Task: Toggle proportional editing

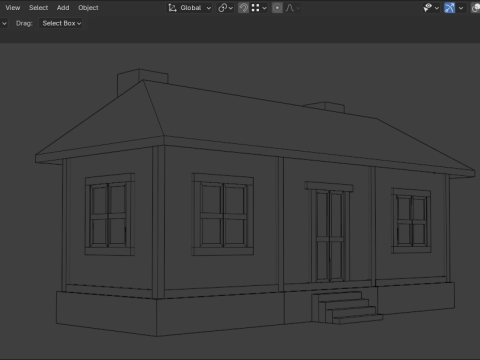Action: (277, 8)
